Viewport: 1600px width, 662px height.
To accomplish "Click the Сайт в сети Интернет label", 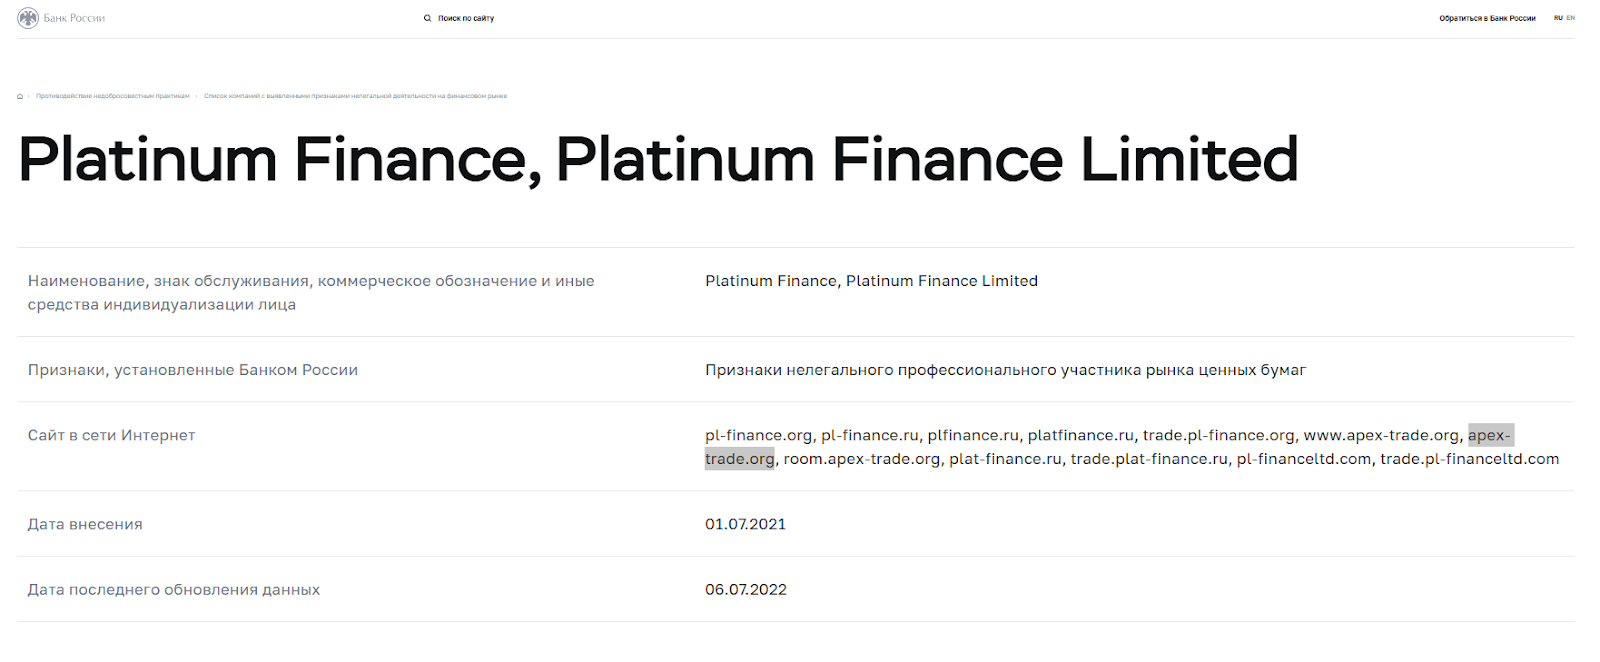I will 111,435.
